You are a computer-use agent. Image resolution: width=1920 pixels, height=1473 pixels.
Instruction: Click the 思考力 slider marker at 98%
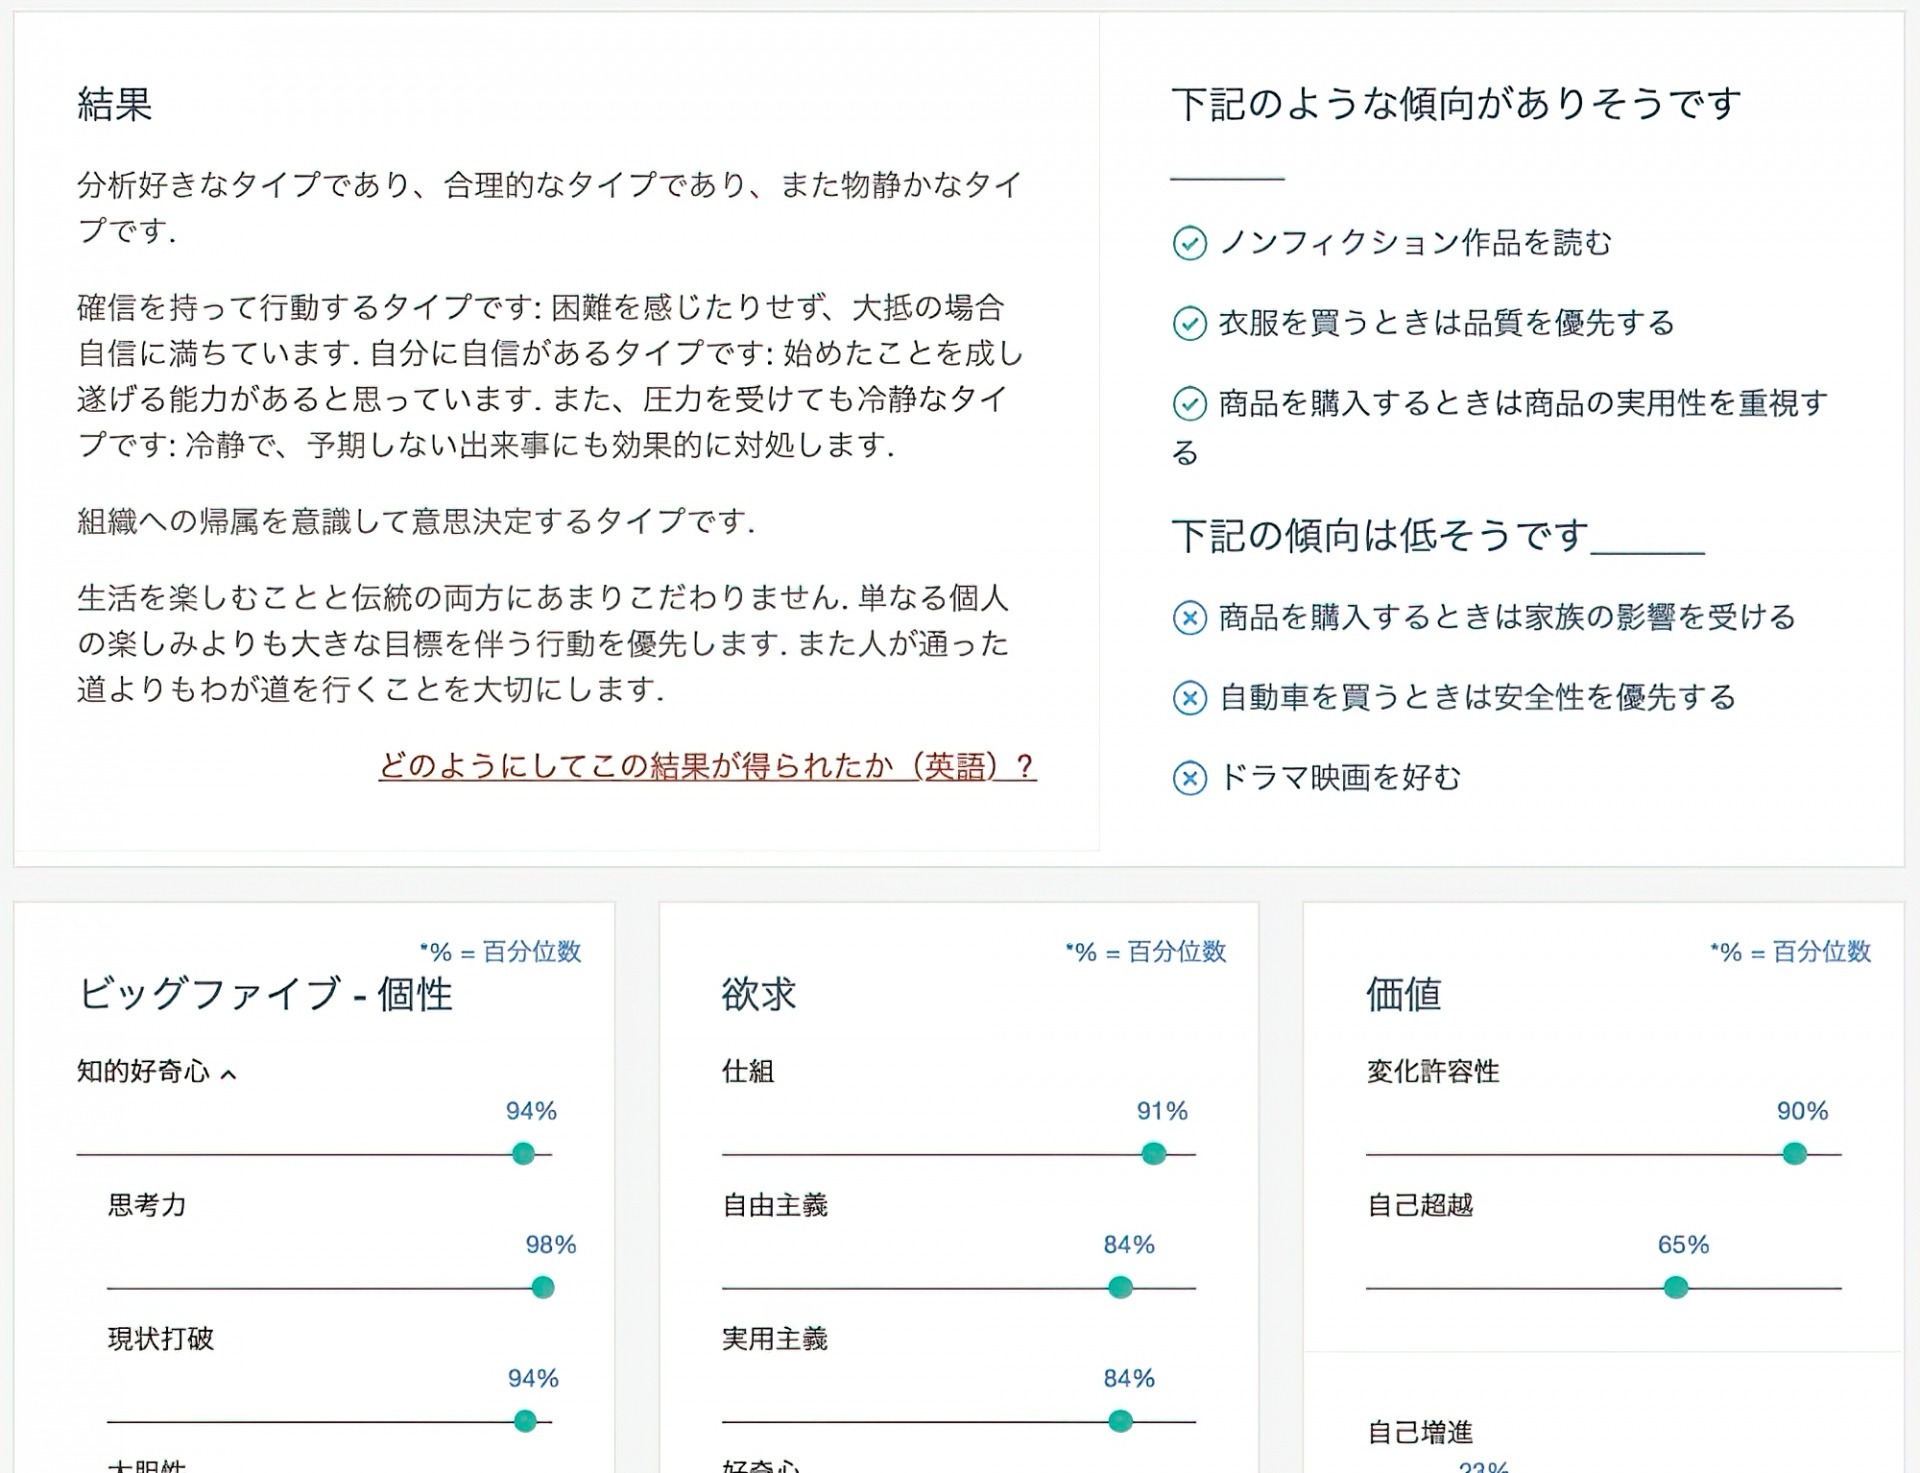(542, 1290)
